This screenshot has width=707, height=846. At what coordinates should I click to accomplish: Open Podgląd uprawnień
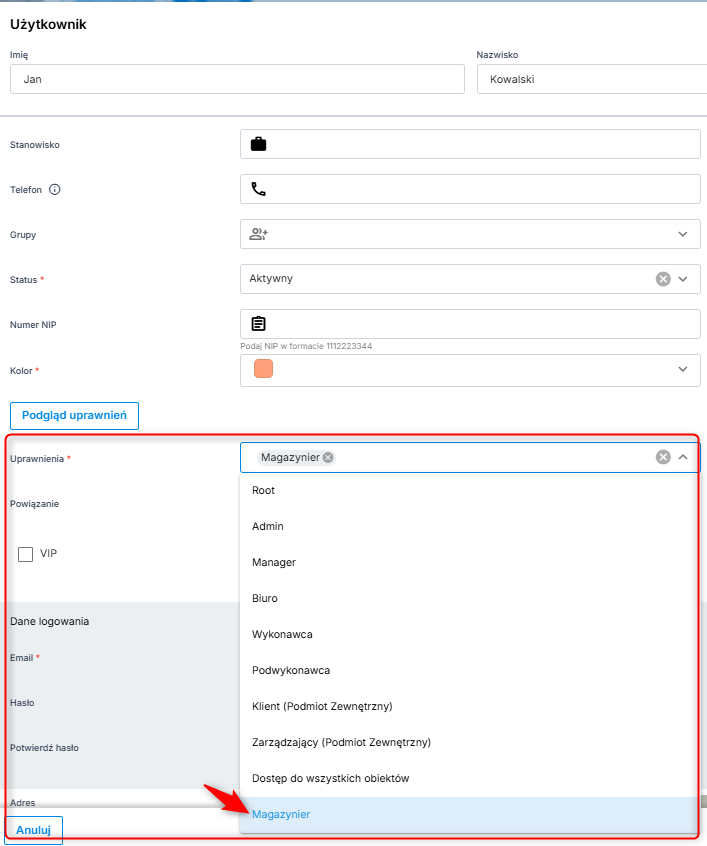click(74, 415)
